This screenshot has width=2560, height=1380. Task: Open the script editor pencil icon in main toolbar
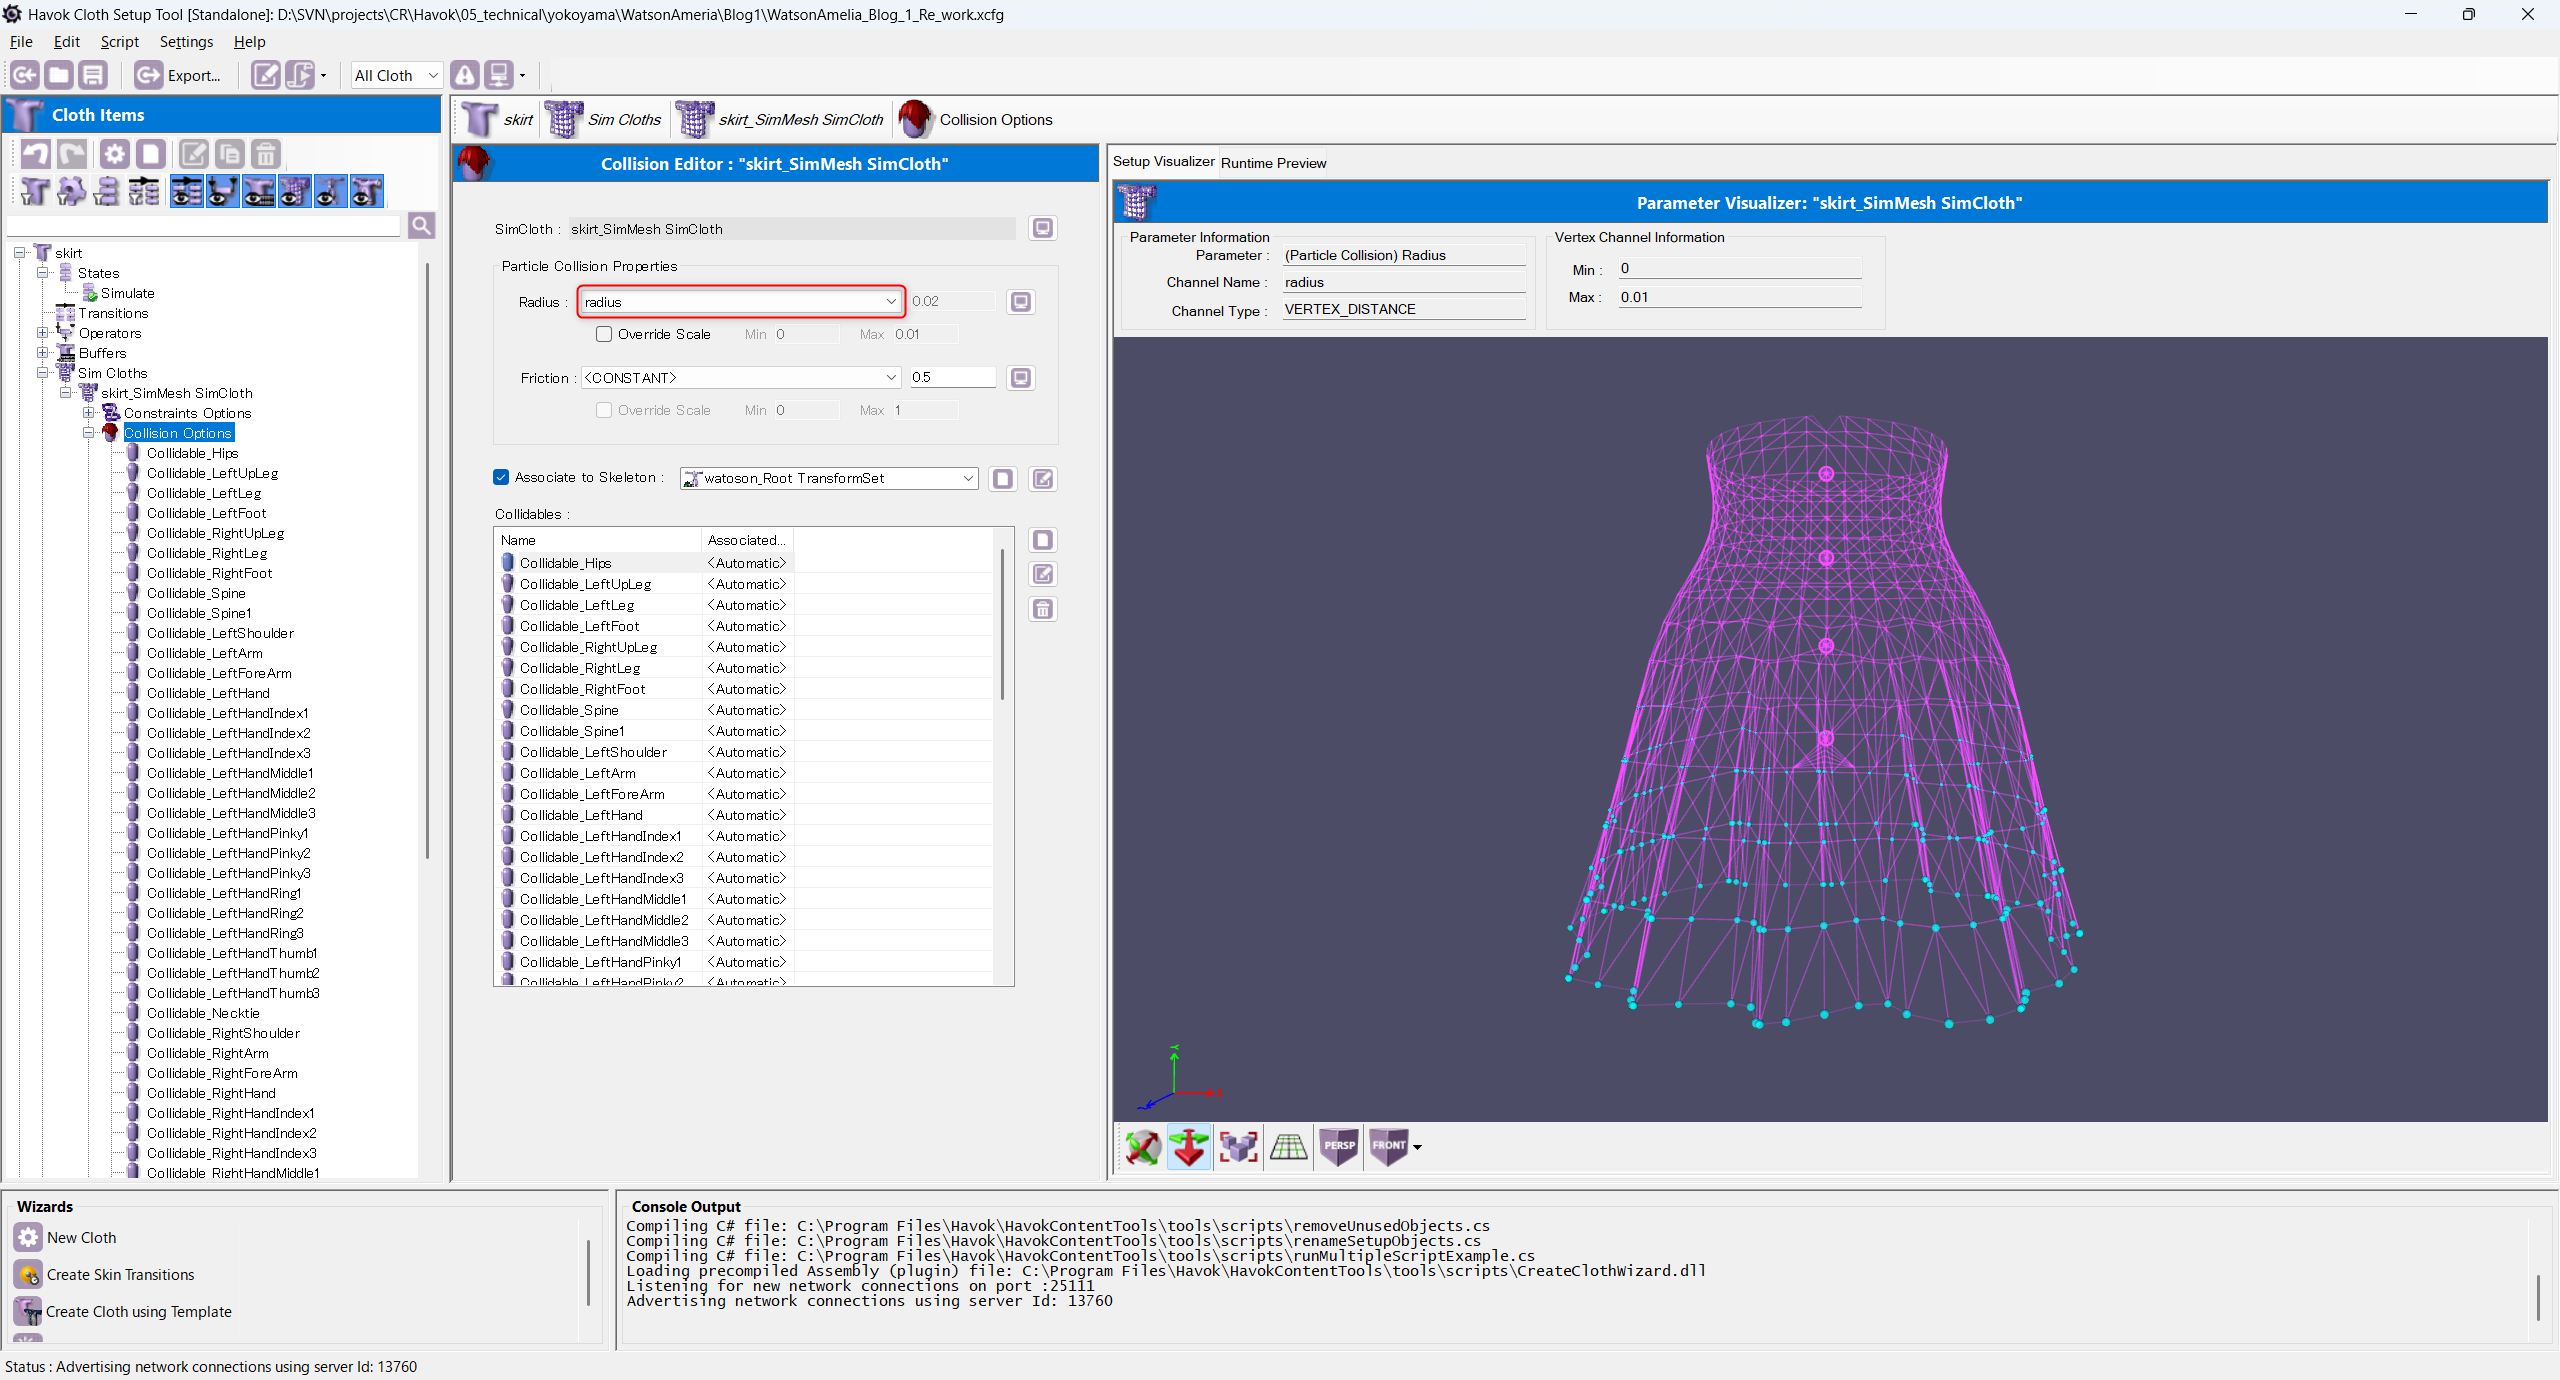tap(265, 75)
